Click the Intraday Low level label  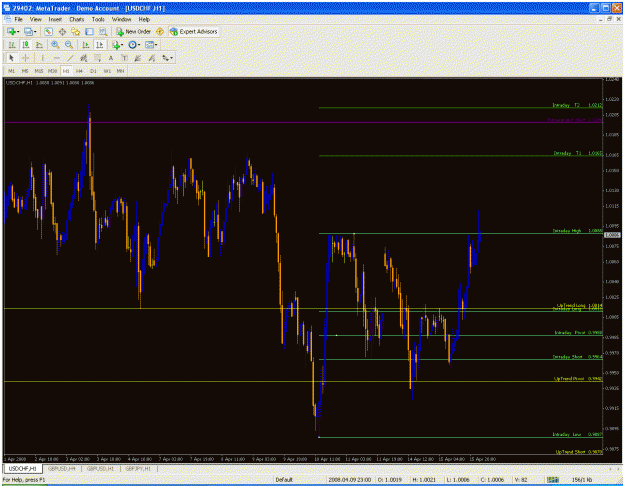tap(577, 434)
